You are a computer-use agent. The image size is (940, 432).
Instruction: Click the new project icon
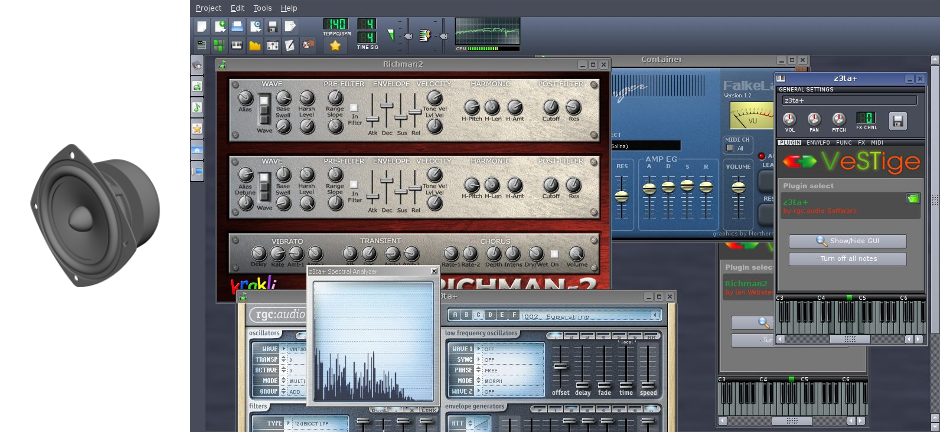click(201, 26)
